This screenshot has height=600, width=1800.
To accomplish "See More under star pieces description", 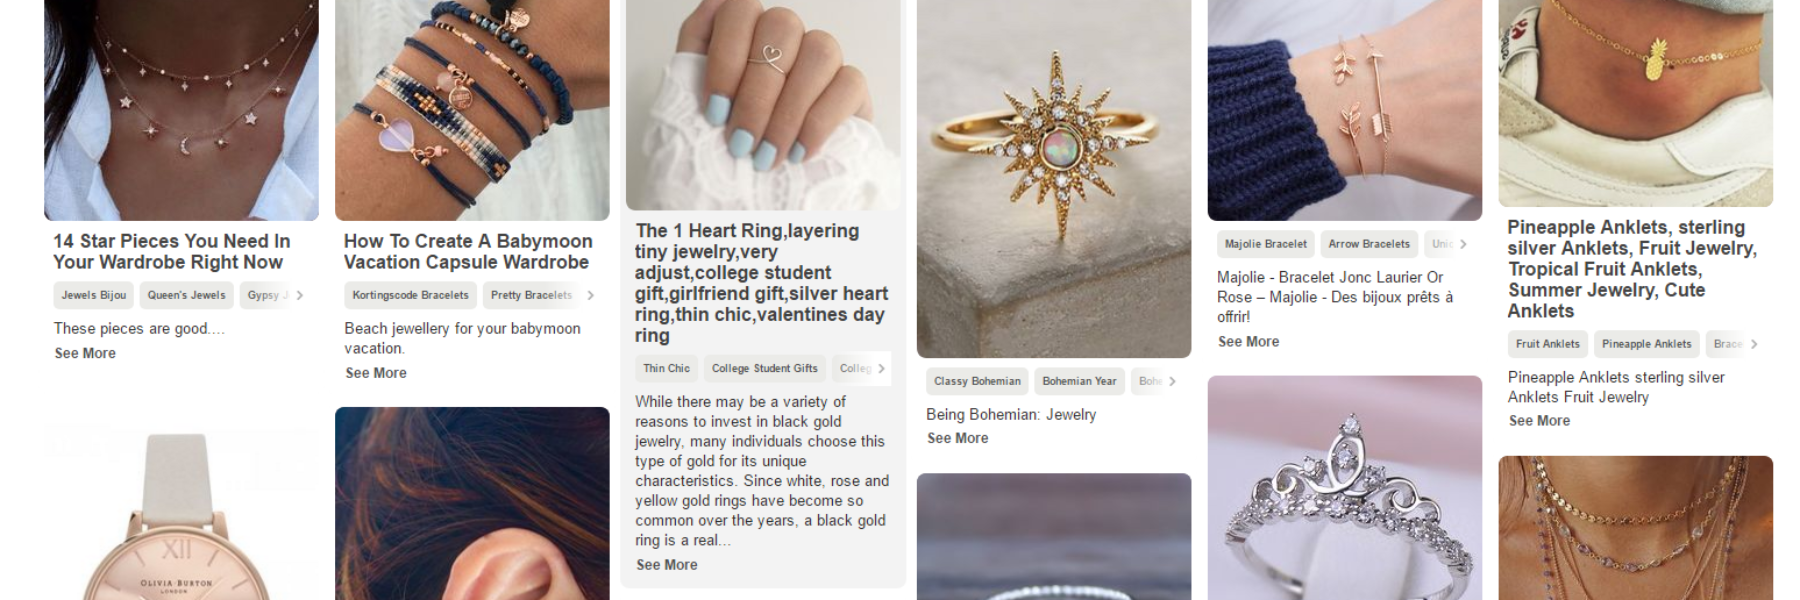I will [x=85, y=353].
